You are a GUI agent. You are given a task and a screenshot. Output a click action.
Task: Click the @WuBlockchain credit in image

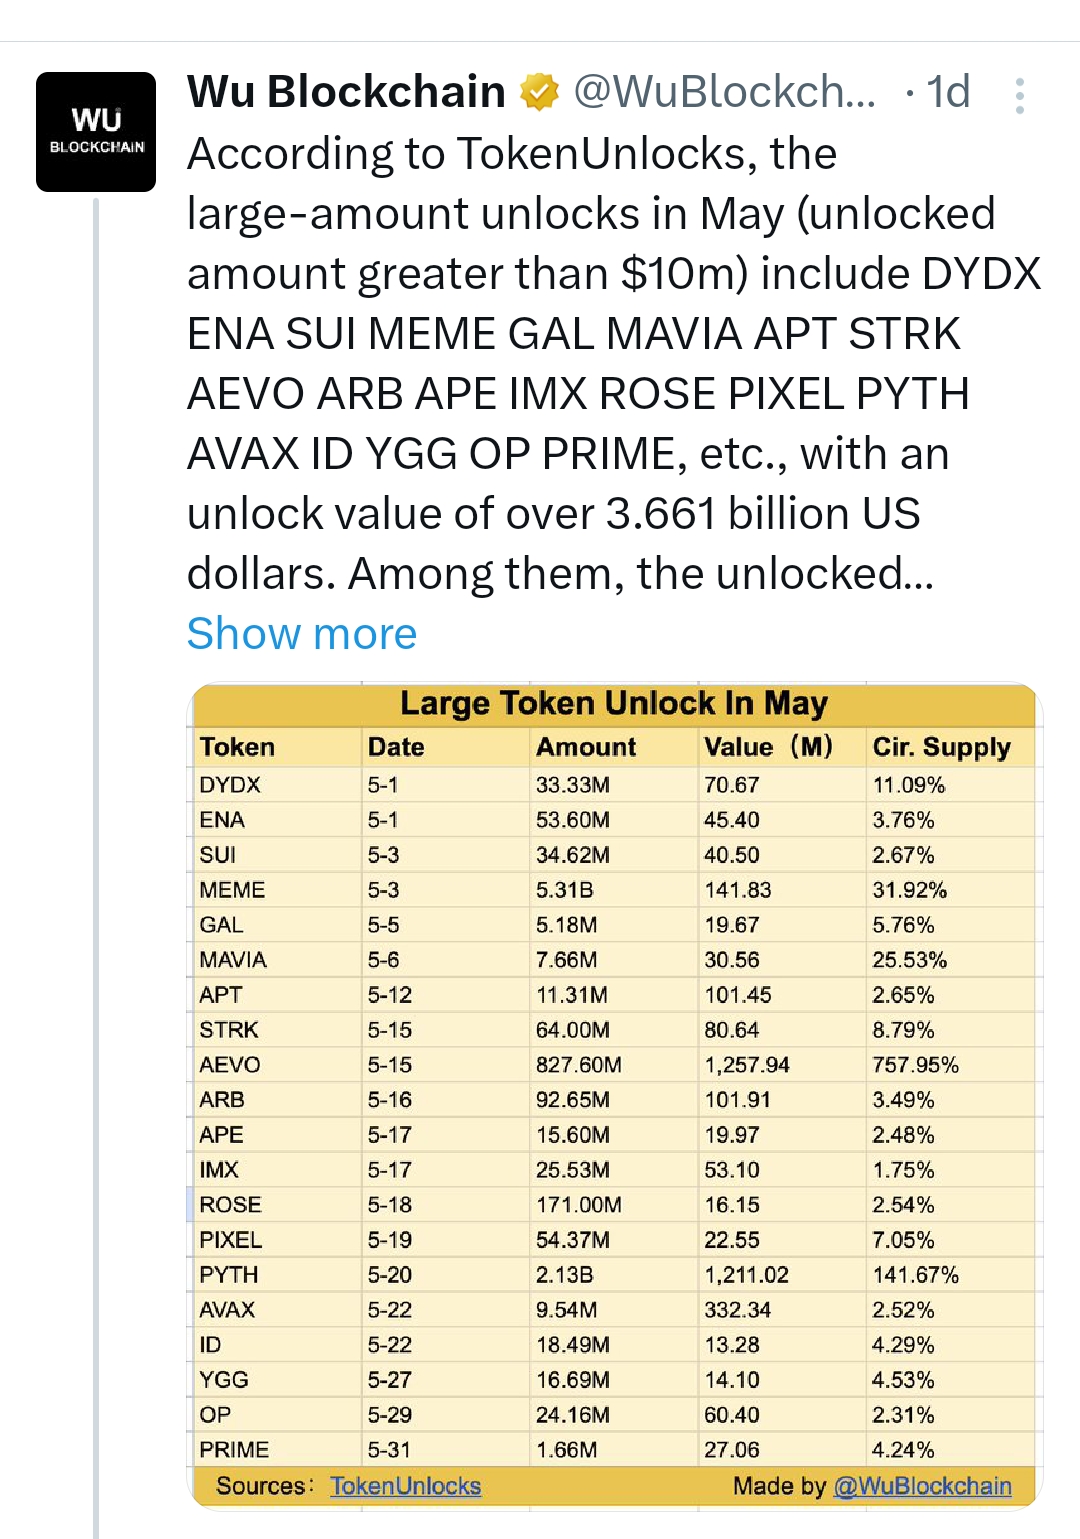coord(923,1486)
